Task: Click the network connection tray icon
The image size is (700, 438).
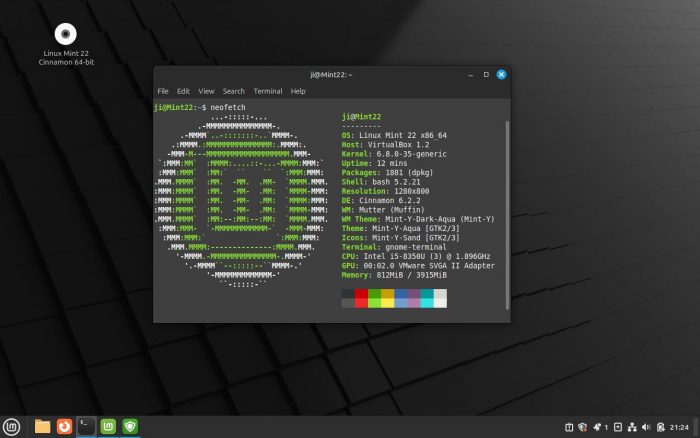Action: [632, 427]
